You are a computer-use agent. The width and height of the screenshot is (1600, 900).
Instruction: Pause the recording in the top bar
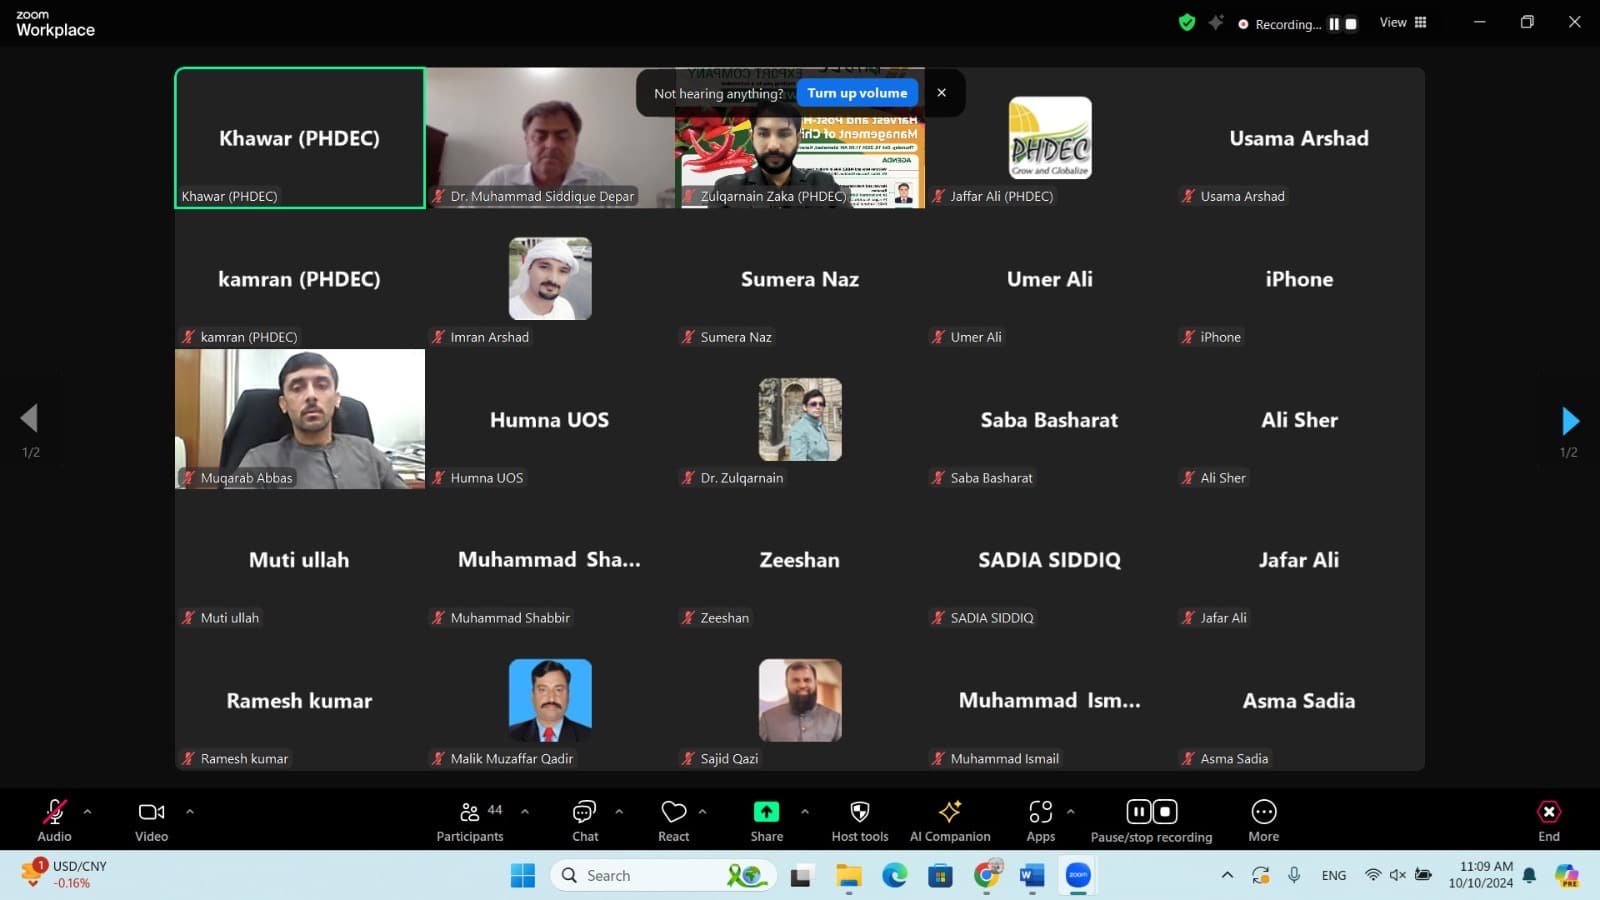(1333, 24)
